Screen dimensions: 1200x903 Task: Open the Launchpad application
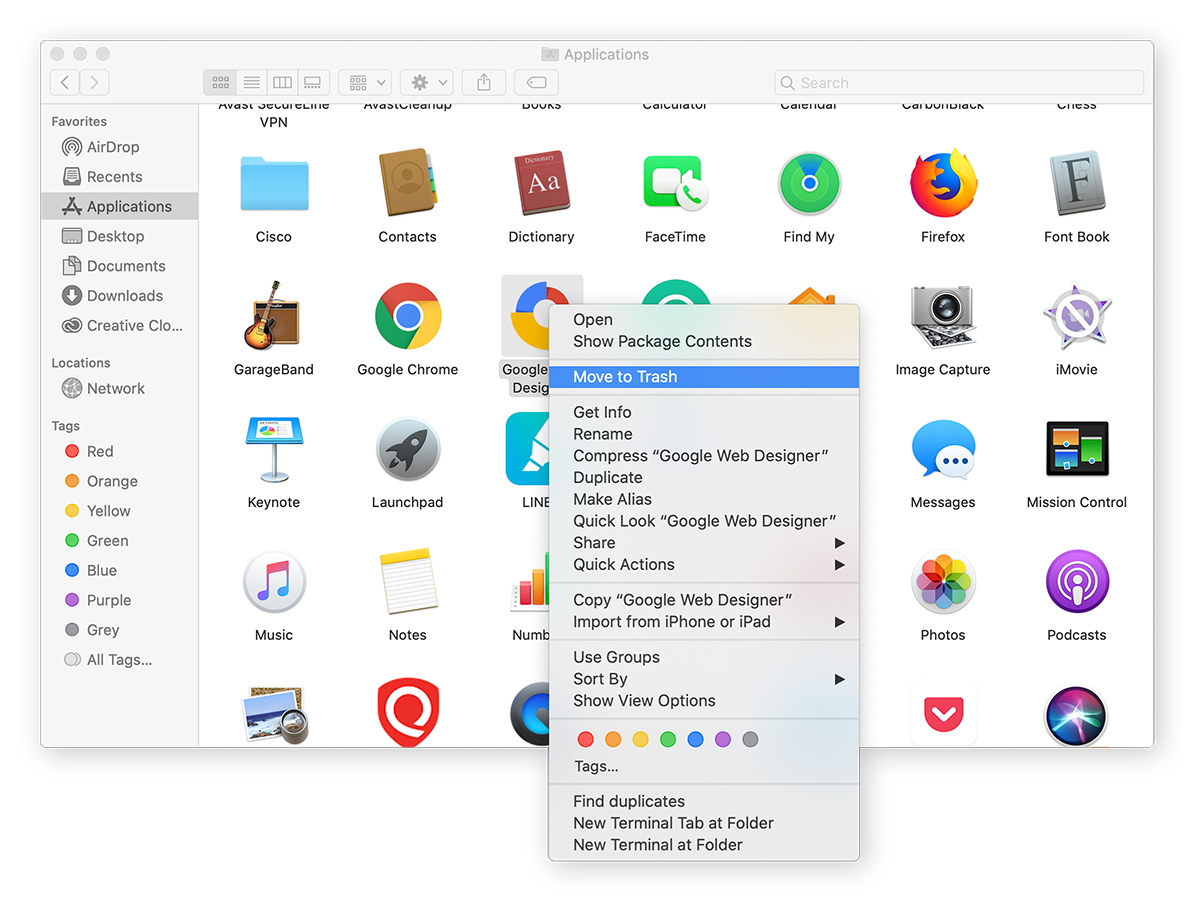pyautogui.click(x=407, y=448)
